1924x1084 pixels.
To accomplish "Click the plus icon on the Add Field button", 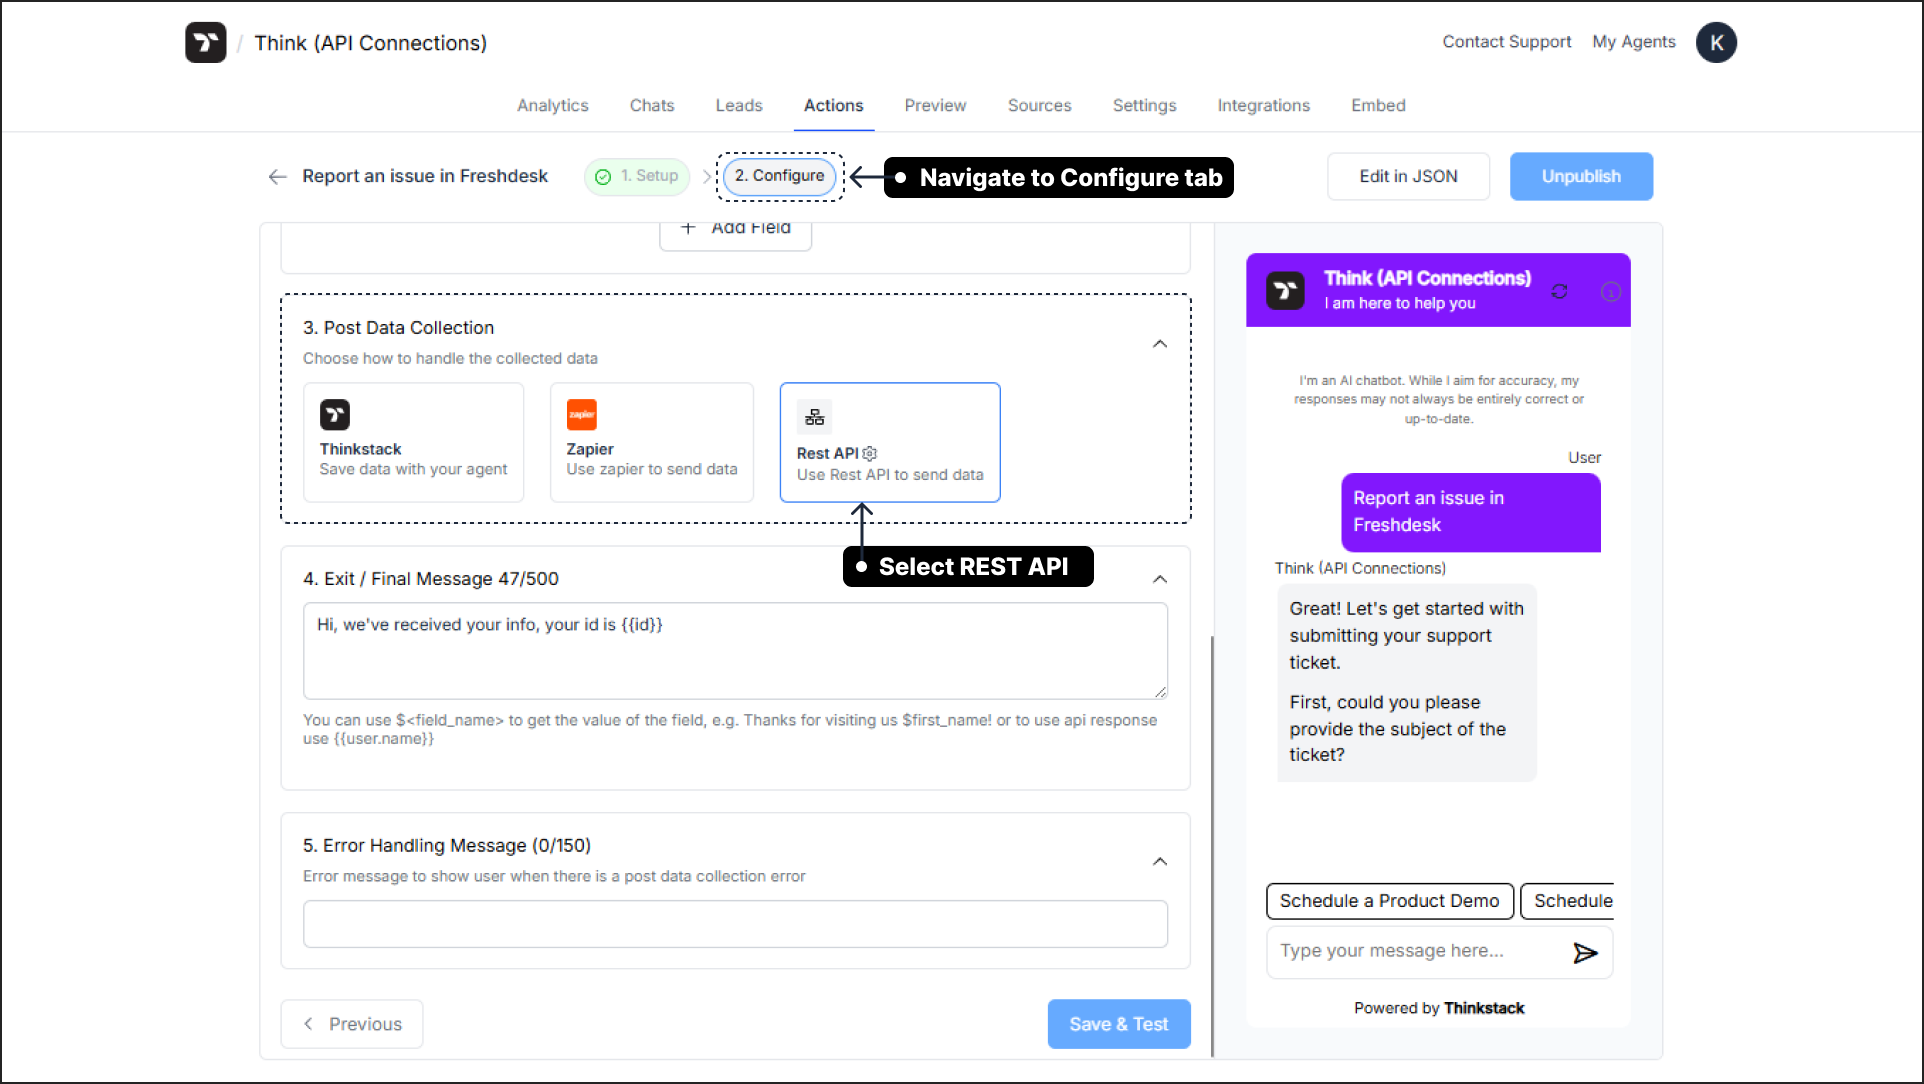I will 688,228.
